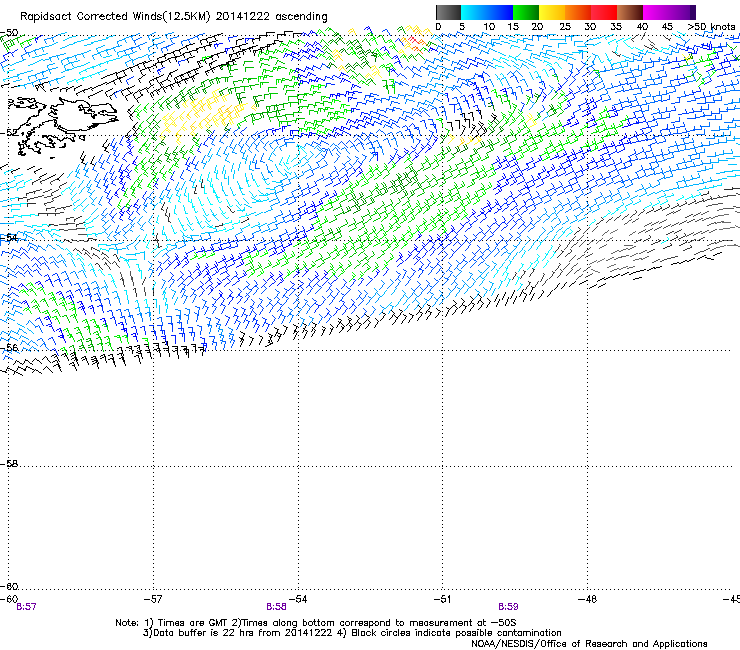The width and height of the screenshot is (740, 650).
Task: Click the orange 25-30 knots legend swatch
Action: pos(577,12)
